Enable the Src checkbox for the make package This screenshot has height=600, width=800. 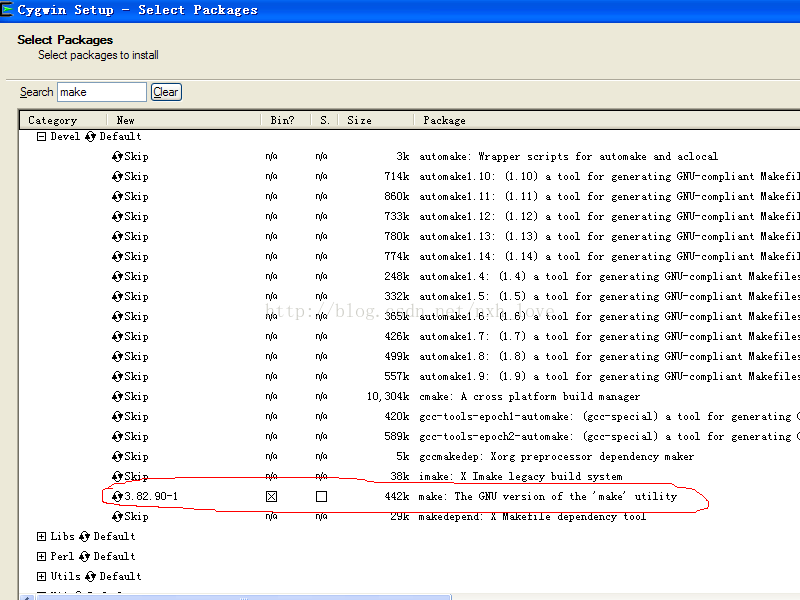coord(321,496)
